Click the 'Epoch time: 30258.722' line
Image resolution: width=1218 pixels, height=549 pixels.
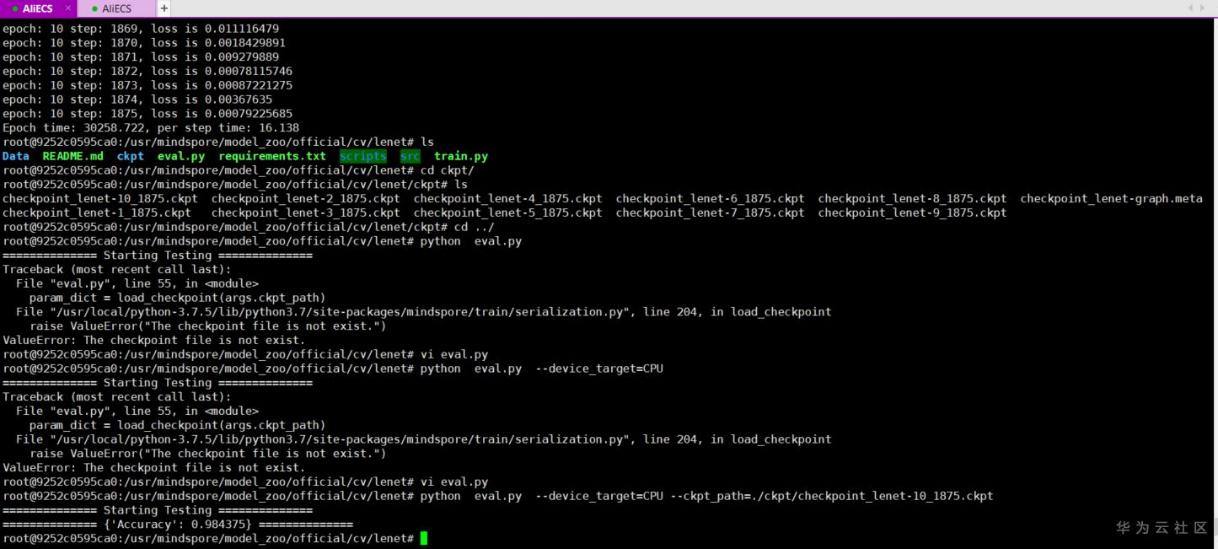[x=151, y=128]
